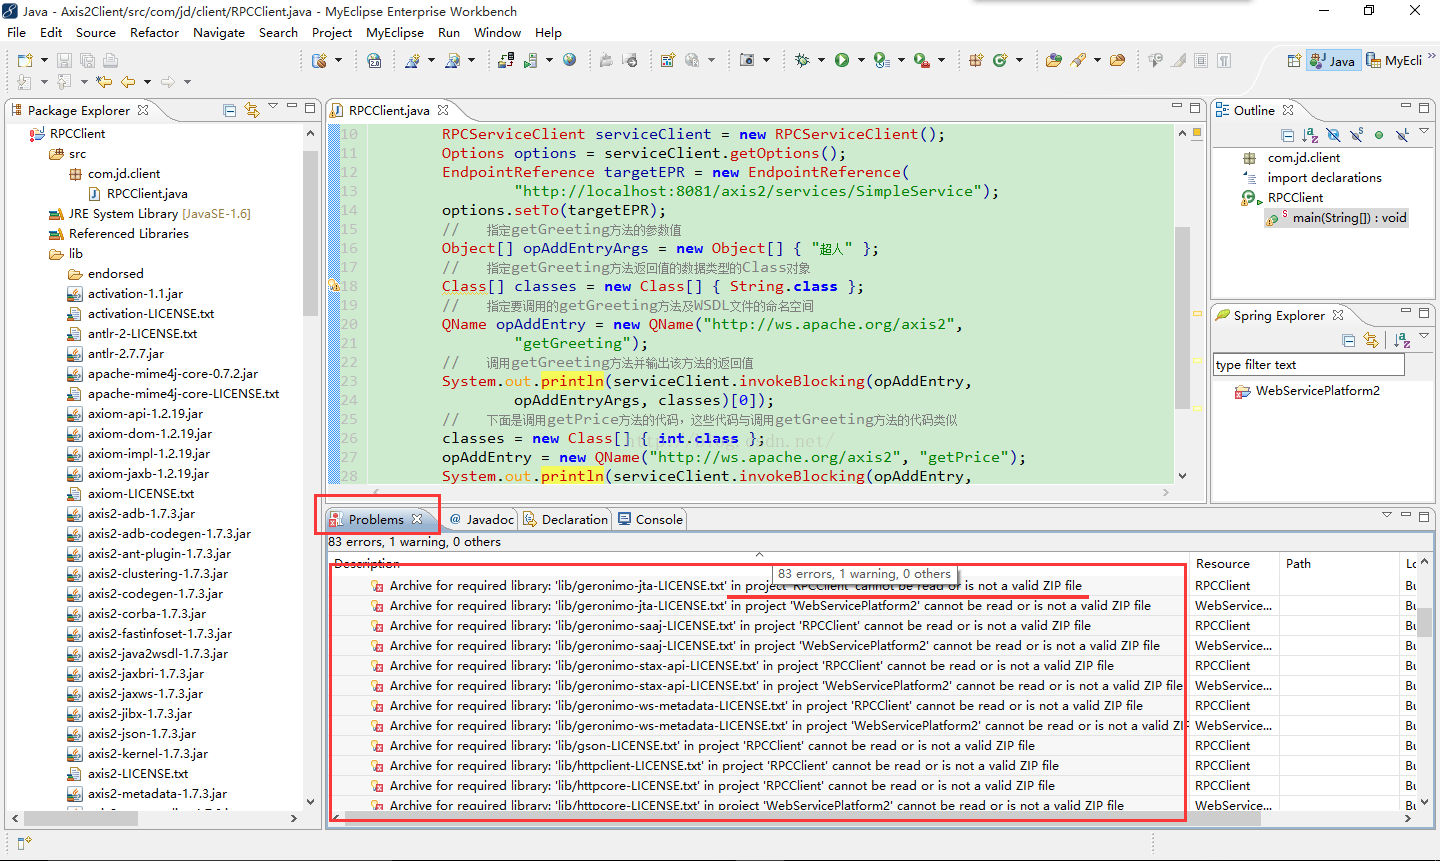The height and width of the screenshot is (861, 1440).
Task: Click the Open Web Browser globe icon
Action: [x=569, y=60]
